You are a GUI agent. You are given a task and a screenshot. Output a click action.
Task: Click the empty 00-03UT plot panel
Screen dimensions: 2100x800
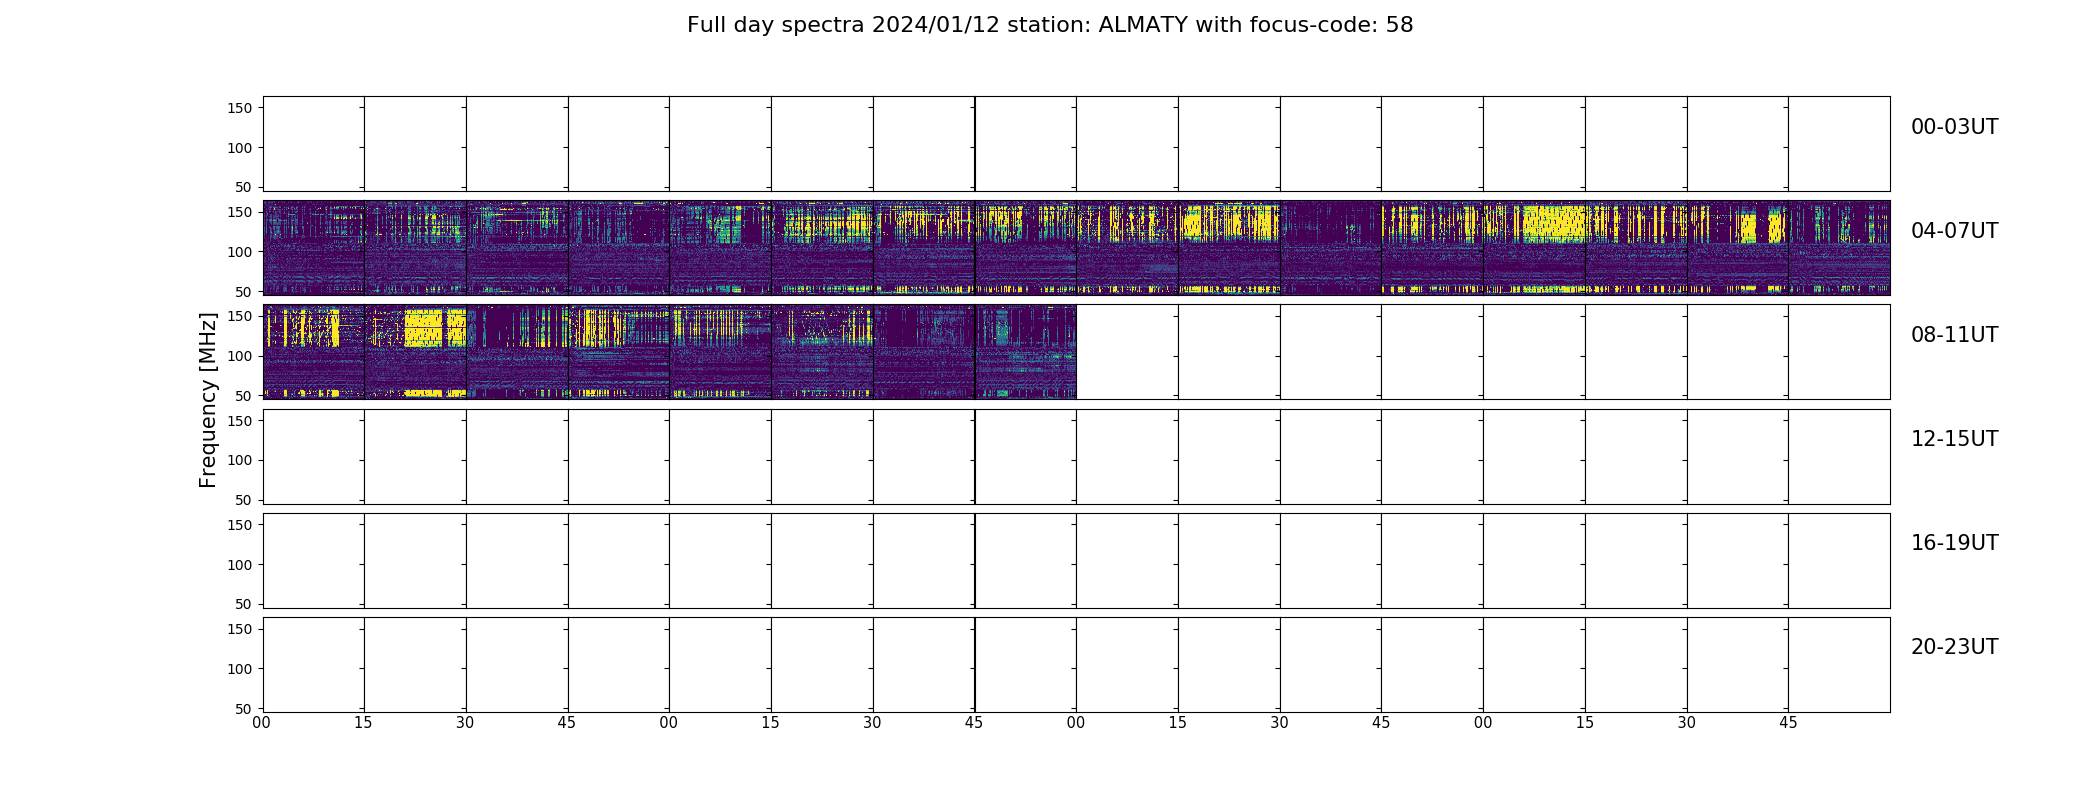1076,143
